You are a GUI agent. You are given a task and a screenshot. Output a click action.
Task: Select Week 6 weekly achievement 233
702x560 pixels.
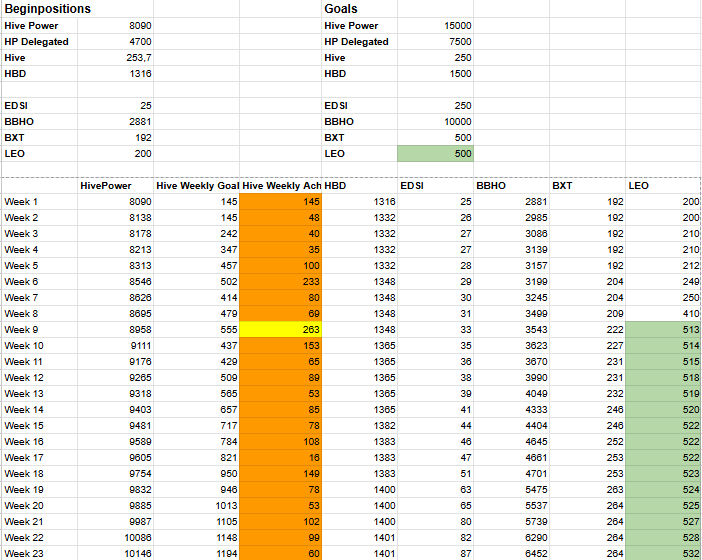tap(280, 282)
